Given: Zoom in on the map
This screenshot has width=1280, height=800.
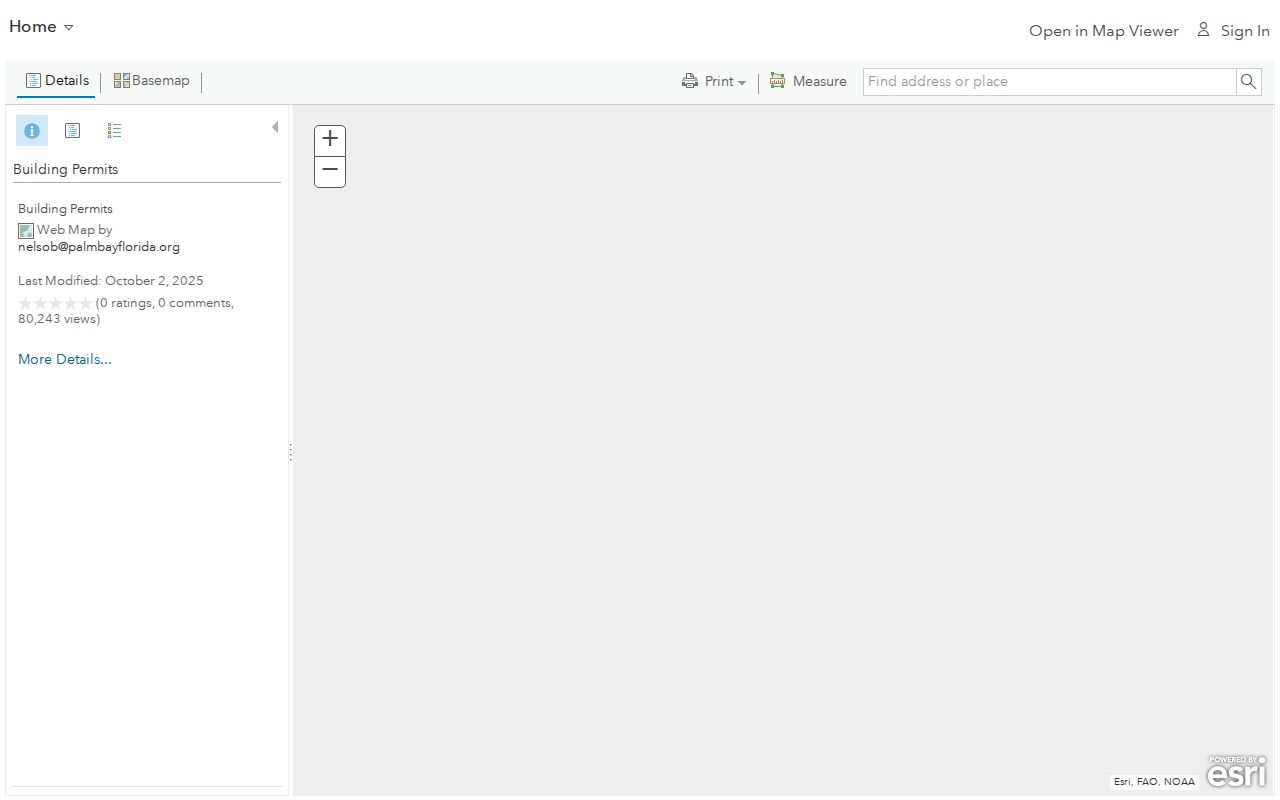Looking at the screenshot, I should coord(330,141).
